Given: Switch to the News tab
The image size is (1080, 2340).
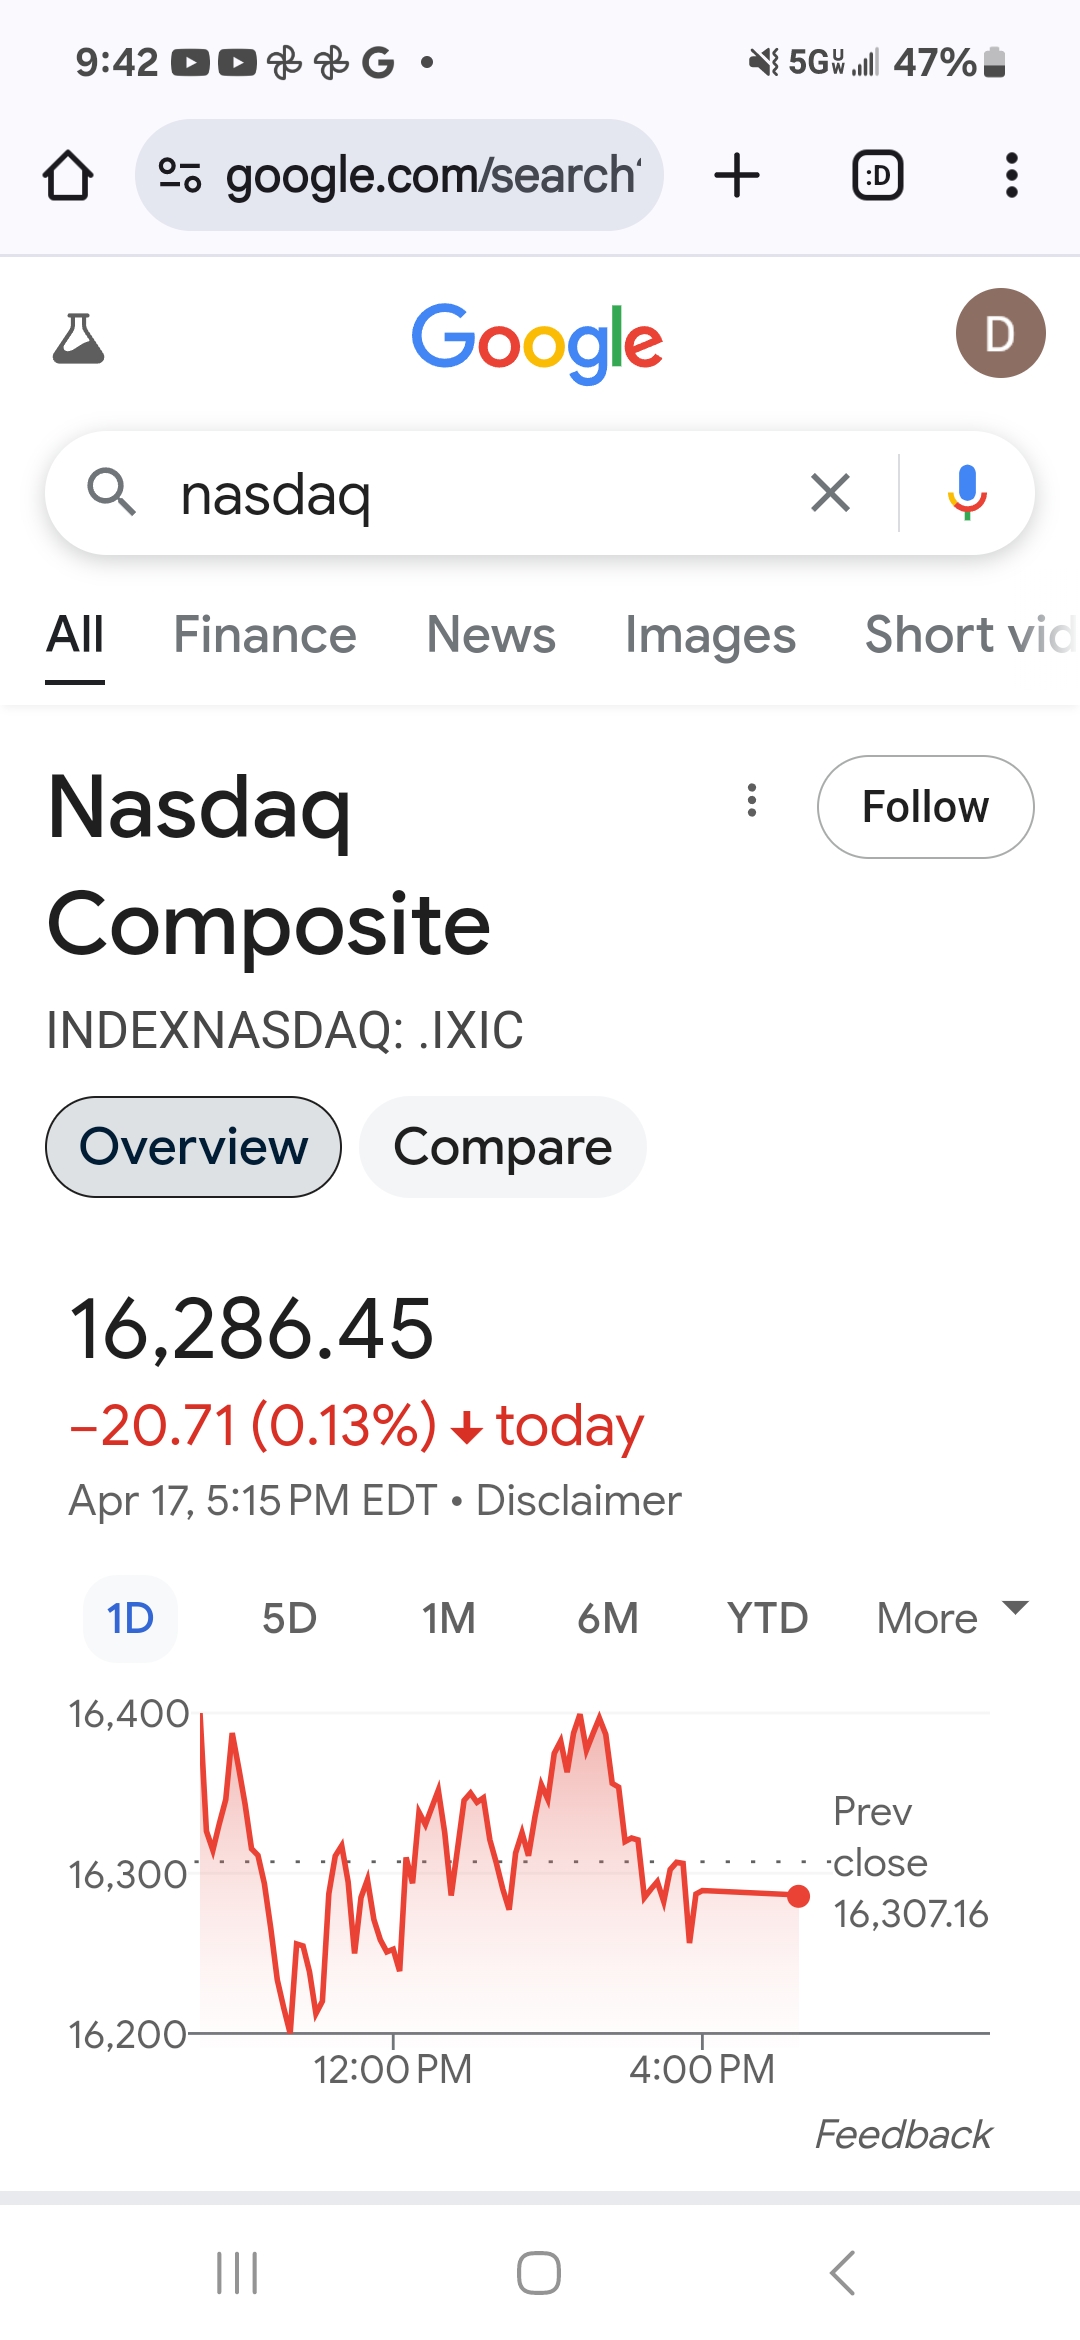Looking at the screenshot, I should click(490, 635).
